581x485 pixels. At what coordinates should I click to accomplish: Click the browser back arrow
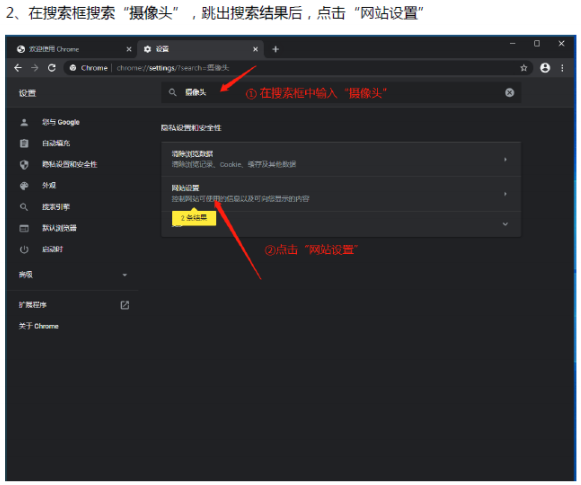pos(18,68)
